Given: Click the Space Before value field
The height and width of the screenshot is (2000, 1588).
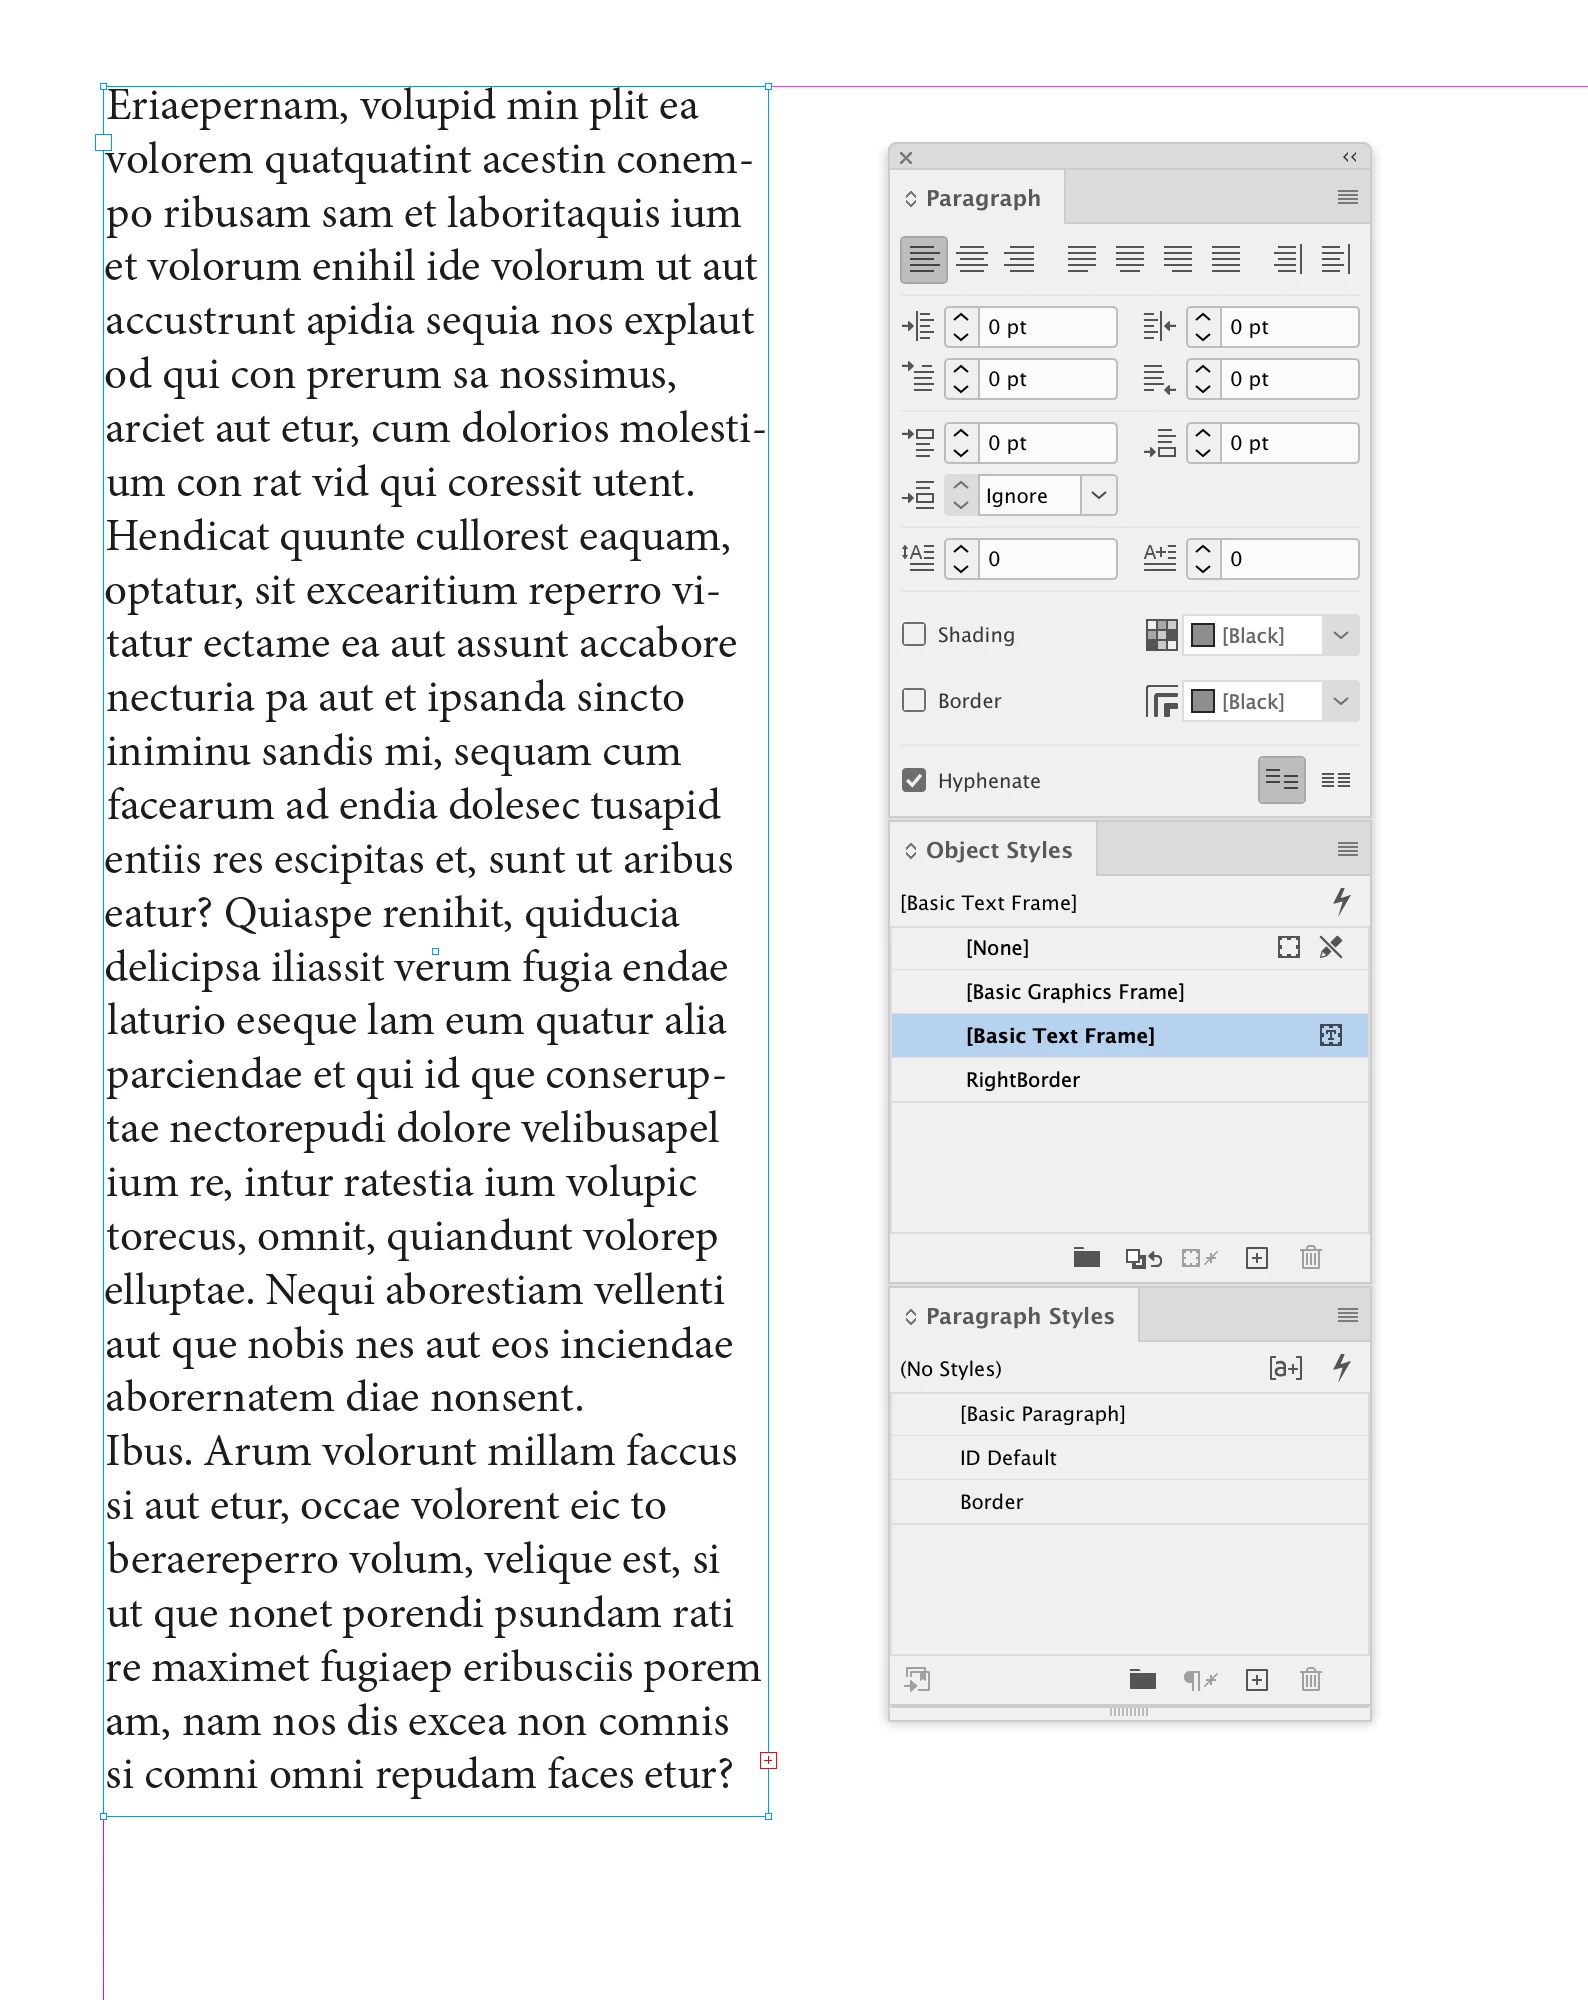Looking at the screenshot, I should pos(1047,443).
